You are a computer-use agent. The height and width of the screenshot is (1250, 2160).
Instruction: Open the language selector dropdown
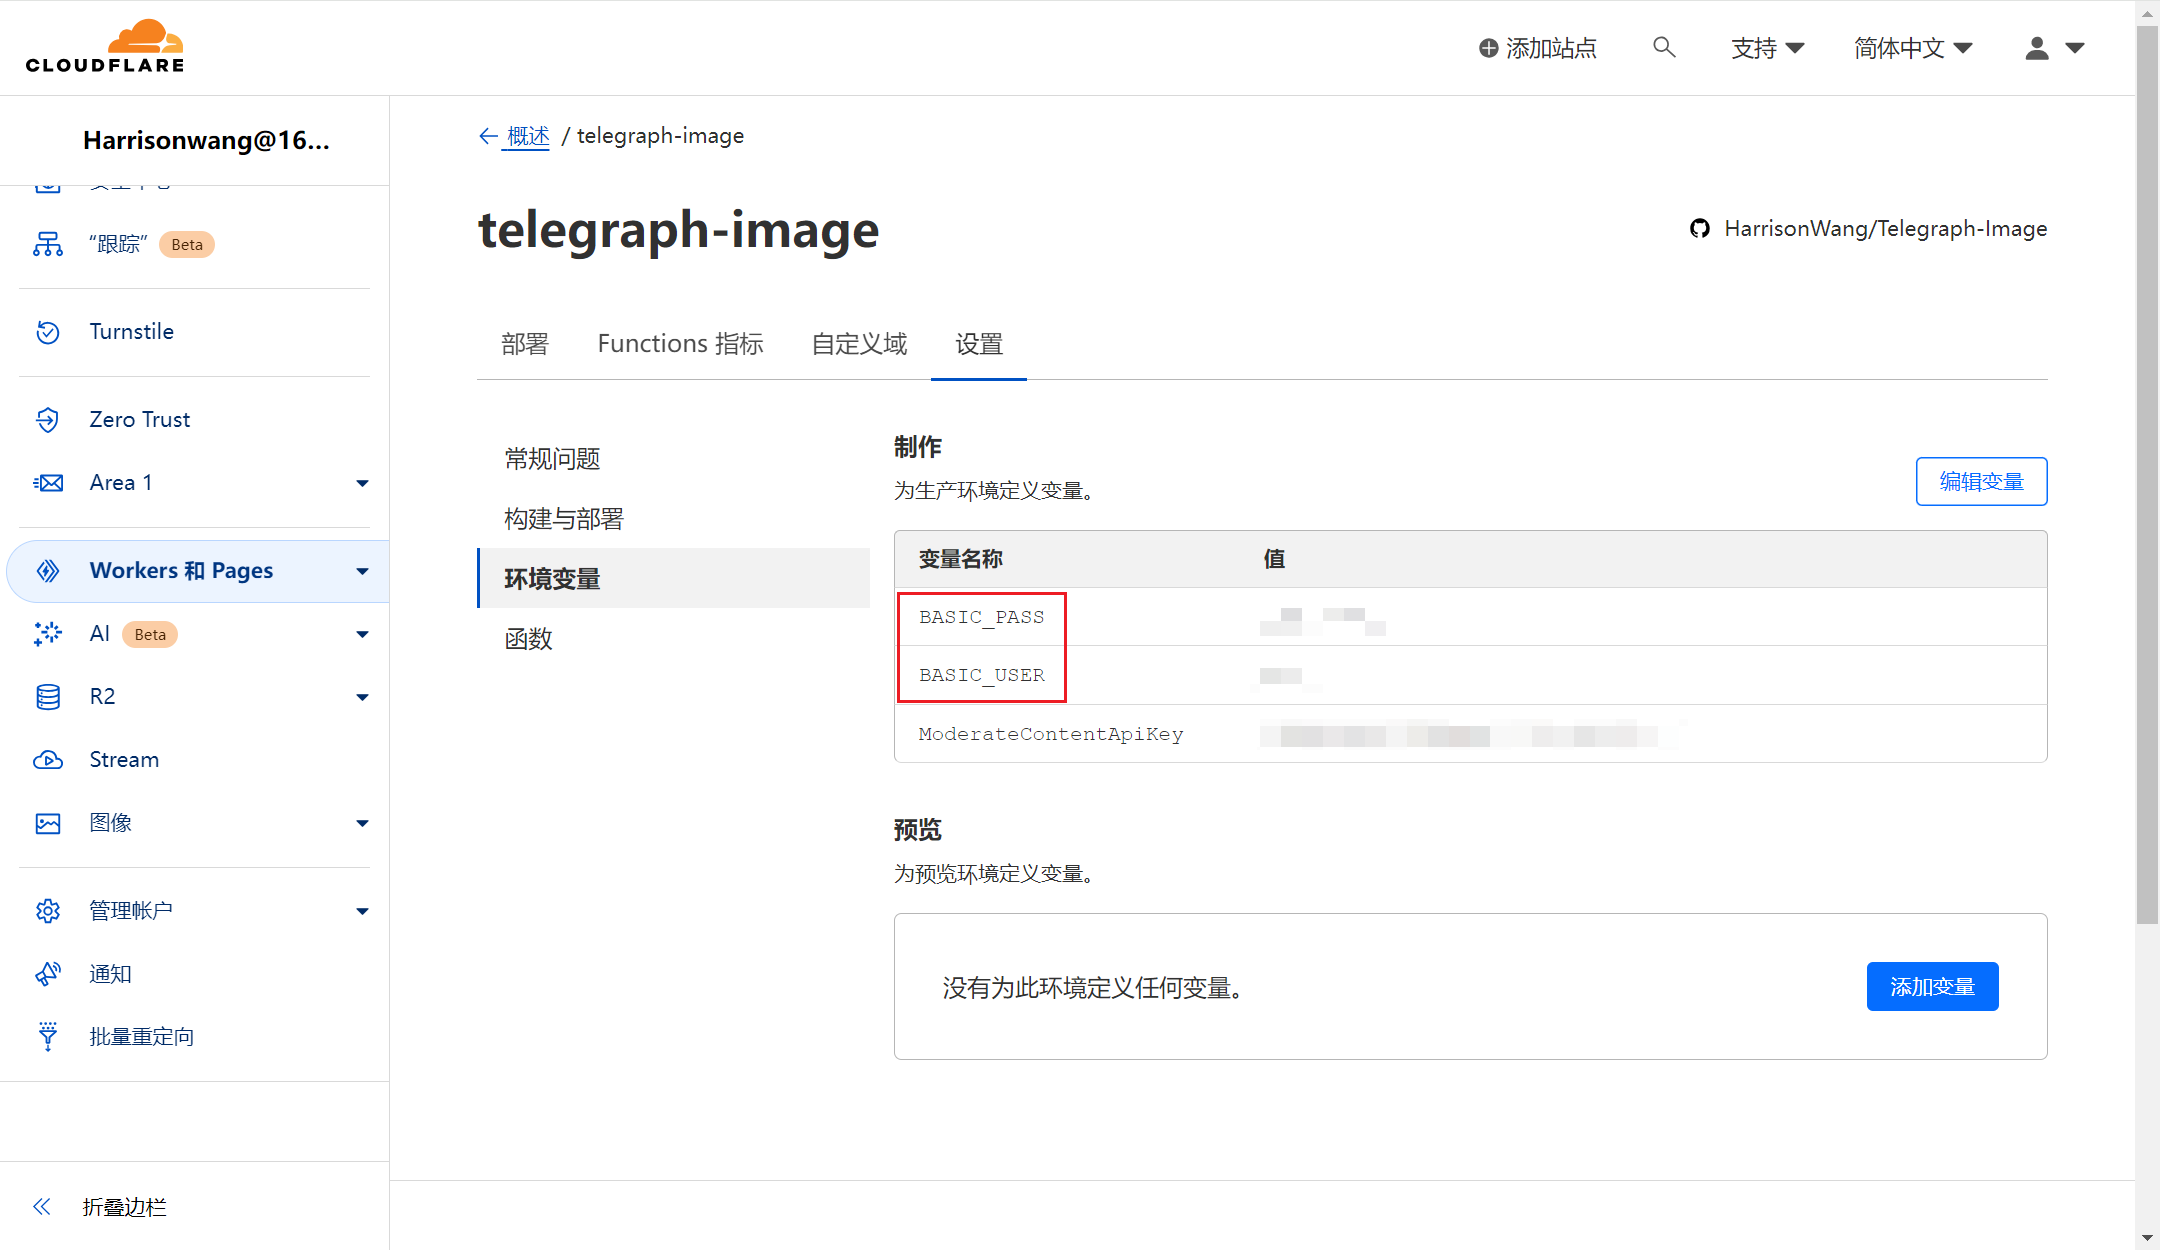click(x=1912, y=48)
